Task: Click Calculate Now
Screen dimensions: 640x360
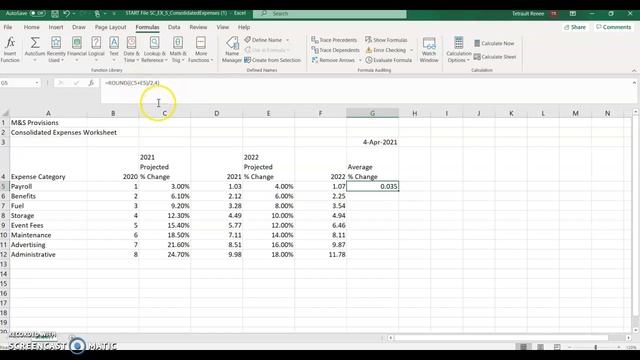Action: tap(494, 43)
